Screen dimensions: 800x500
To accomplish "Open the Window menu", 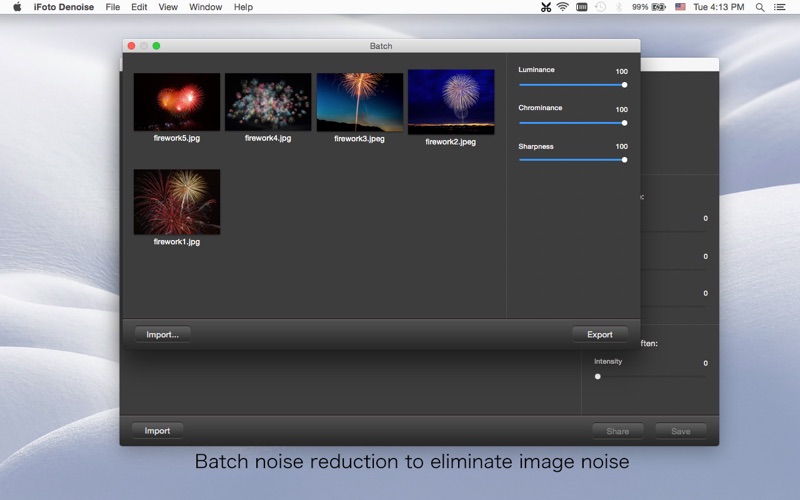I will (x=205, y=7).
